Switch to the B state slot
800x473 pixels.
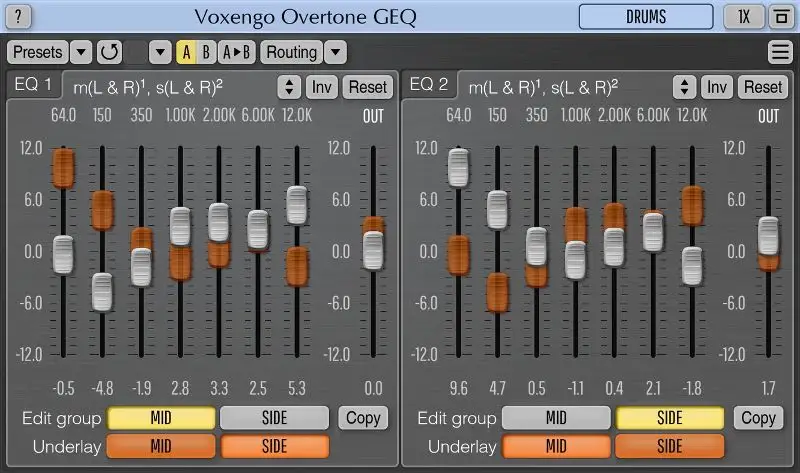click(x=206, y=52)
